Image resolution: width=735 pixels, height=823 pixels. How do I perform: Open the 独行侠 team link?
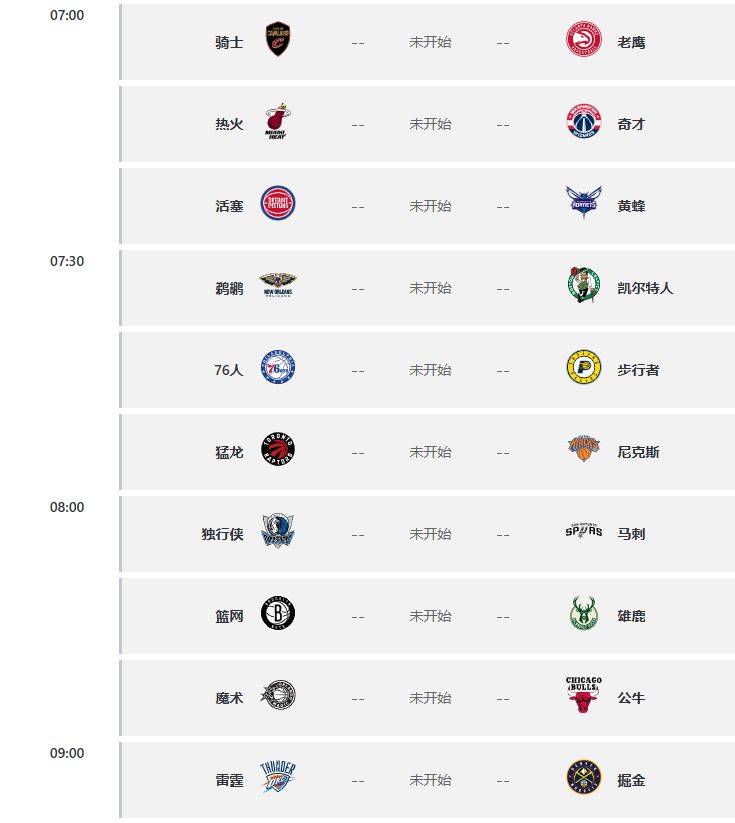[222, 534]
